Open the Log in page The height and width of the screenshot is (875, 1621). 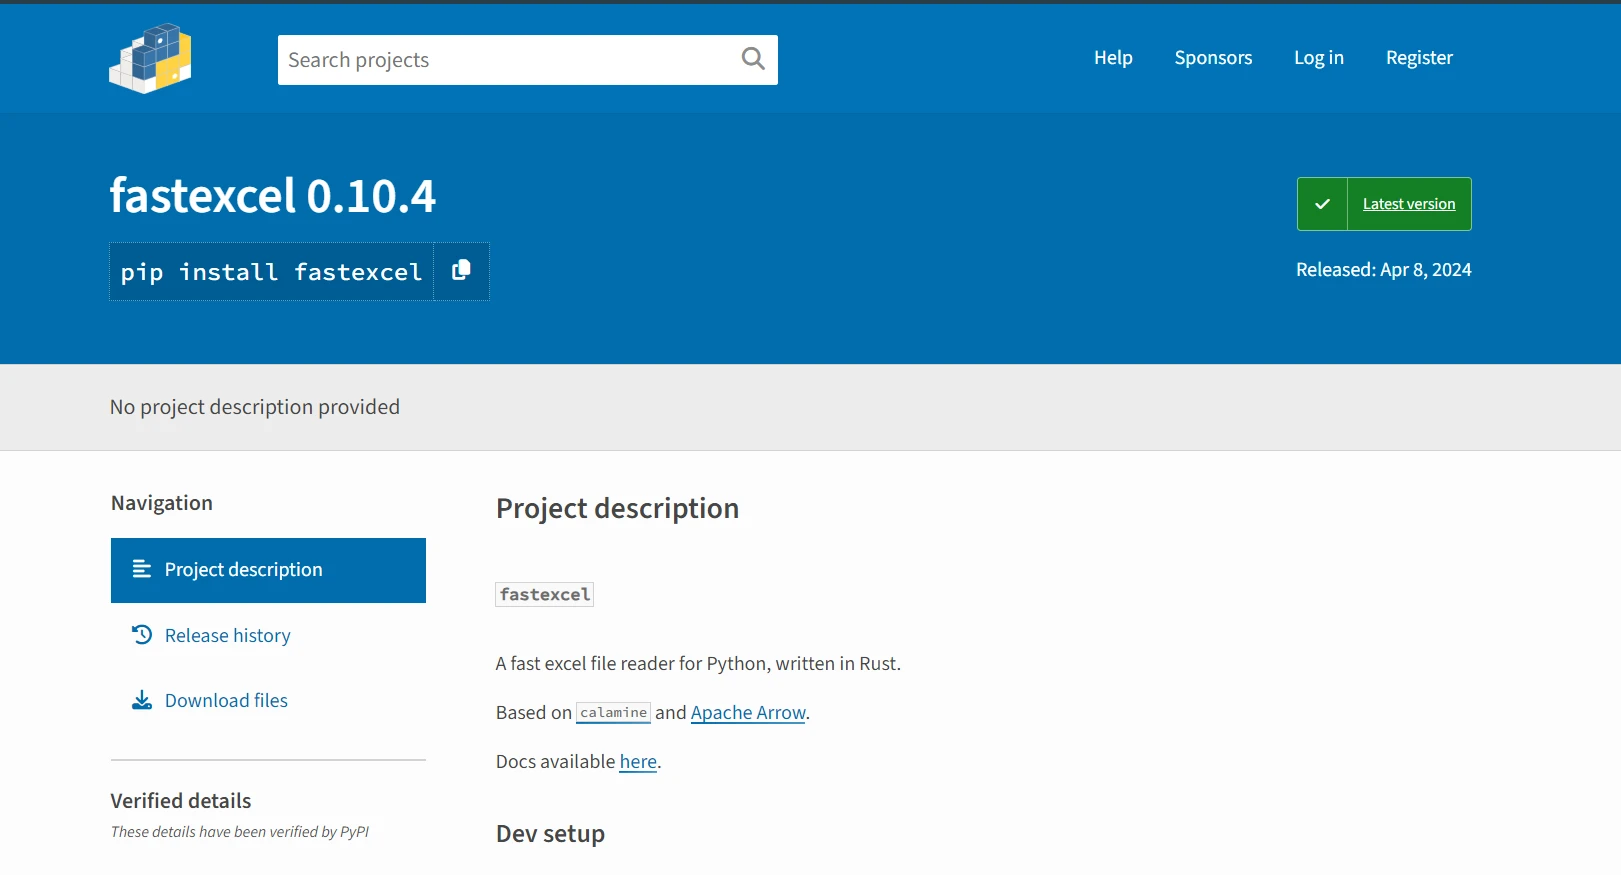tap(1318, 58)
